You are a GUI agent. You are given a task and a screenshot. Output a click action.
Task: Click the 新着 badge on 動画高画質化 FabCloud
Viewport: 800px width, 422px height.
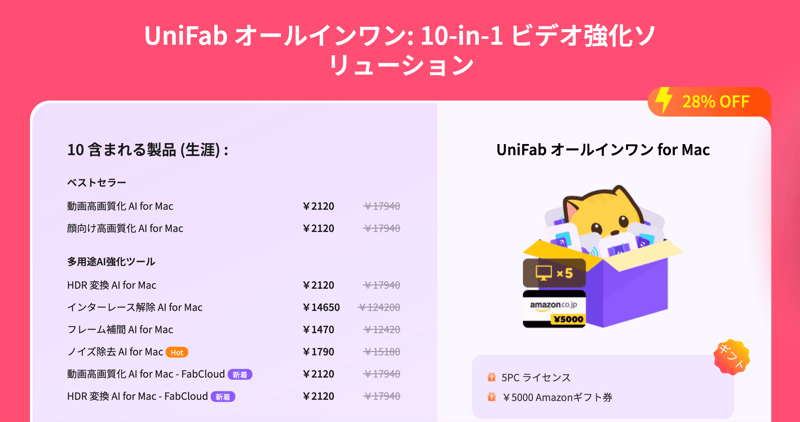(x=240, y=374)
